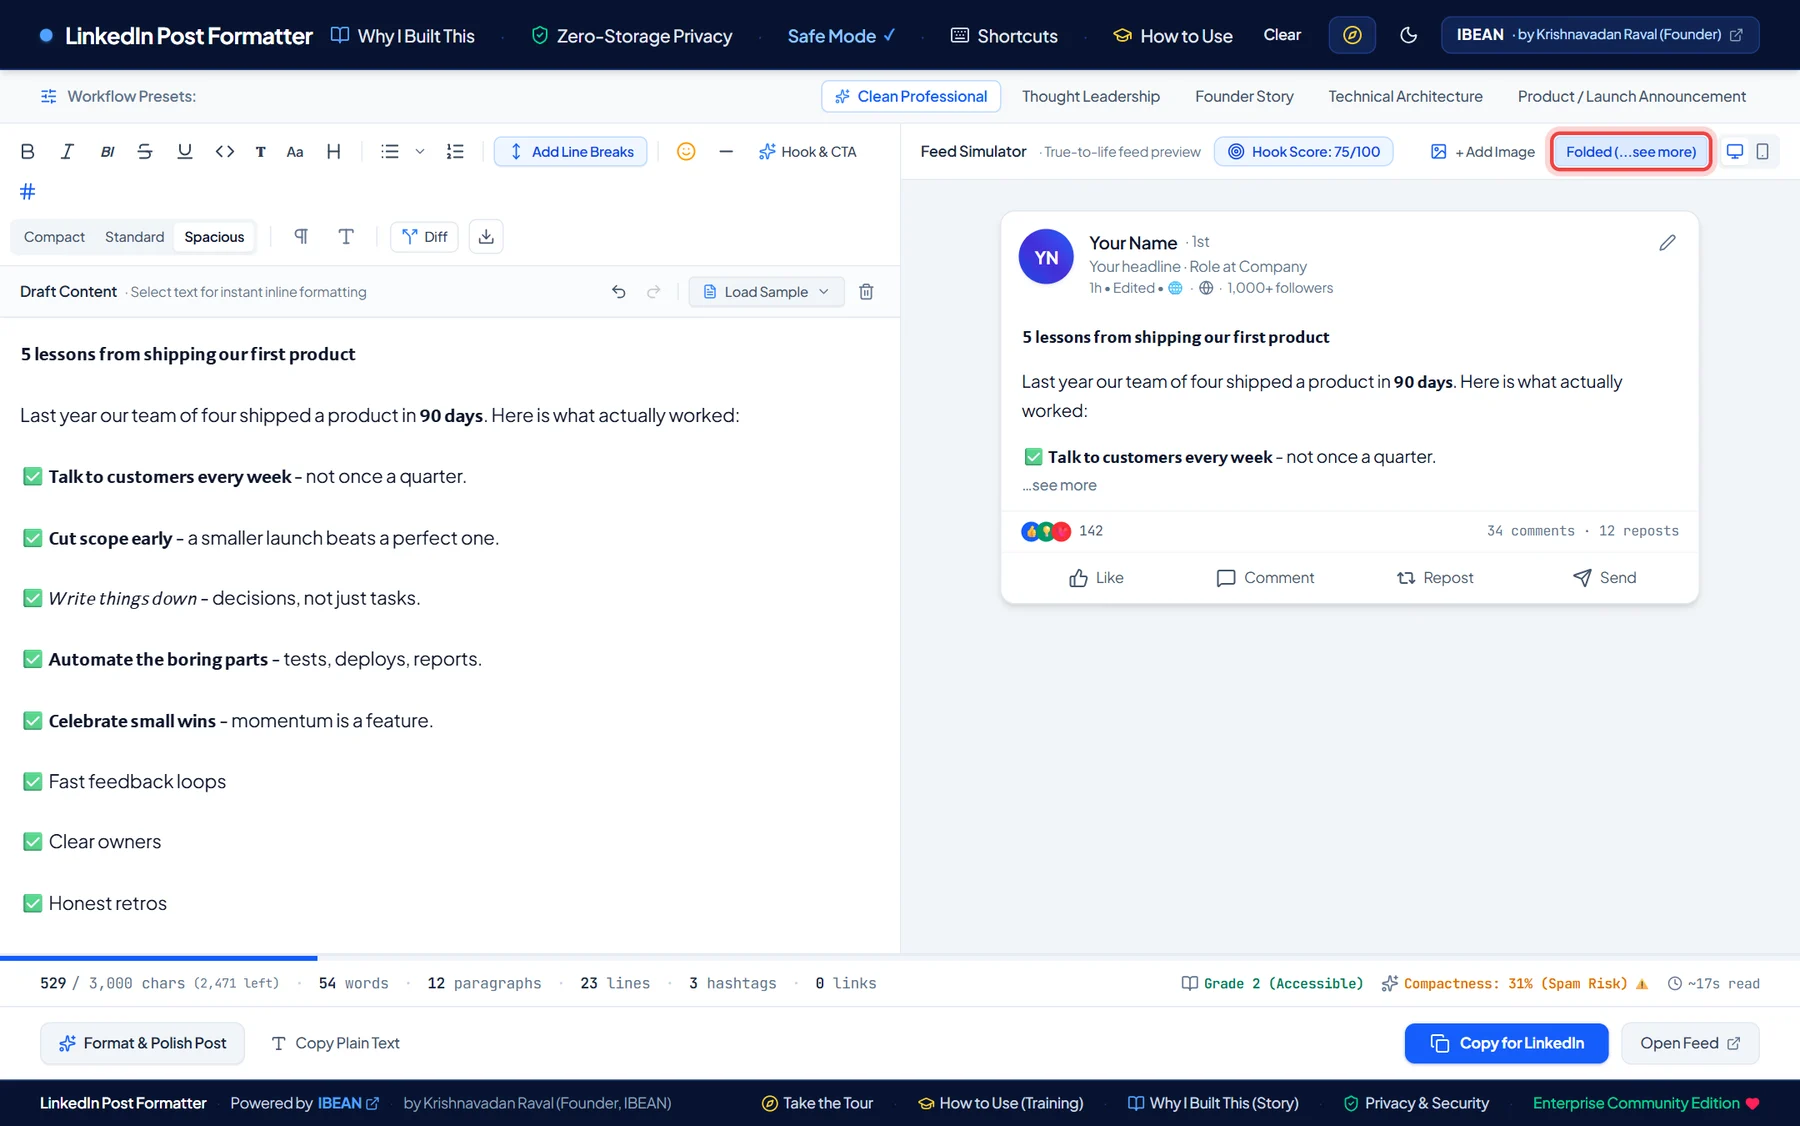Select Compact spacing option

point(54,237)
